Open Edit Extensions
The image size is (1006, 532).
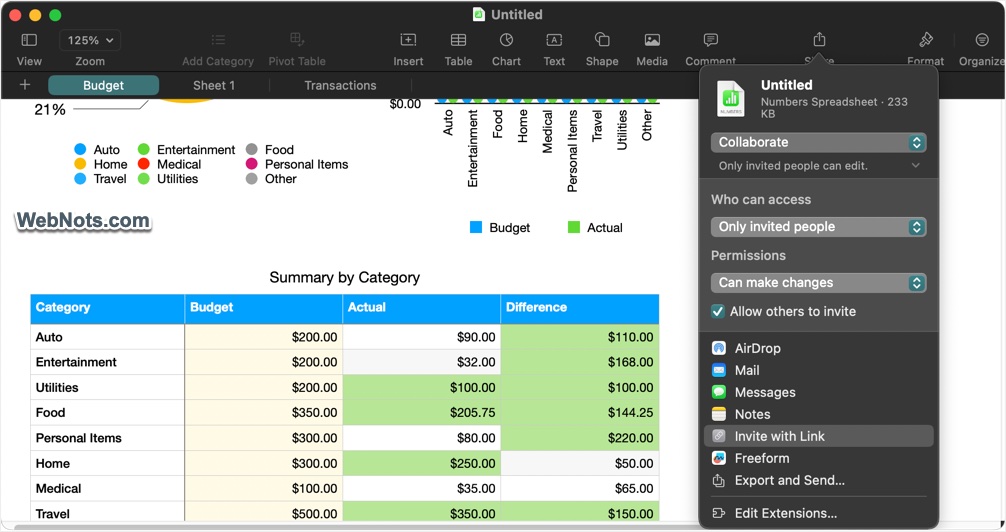click(819, 513)
